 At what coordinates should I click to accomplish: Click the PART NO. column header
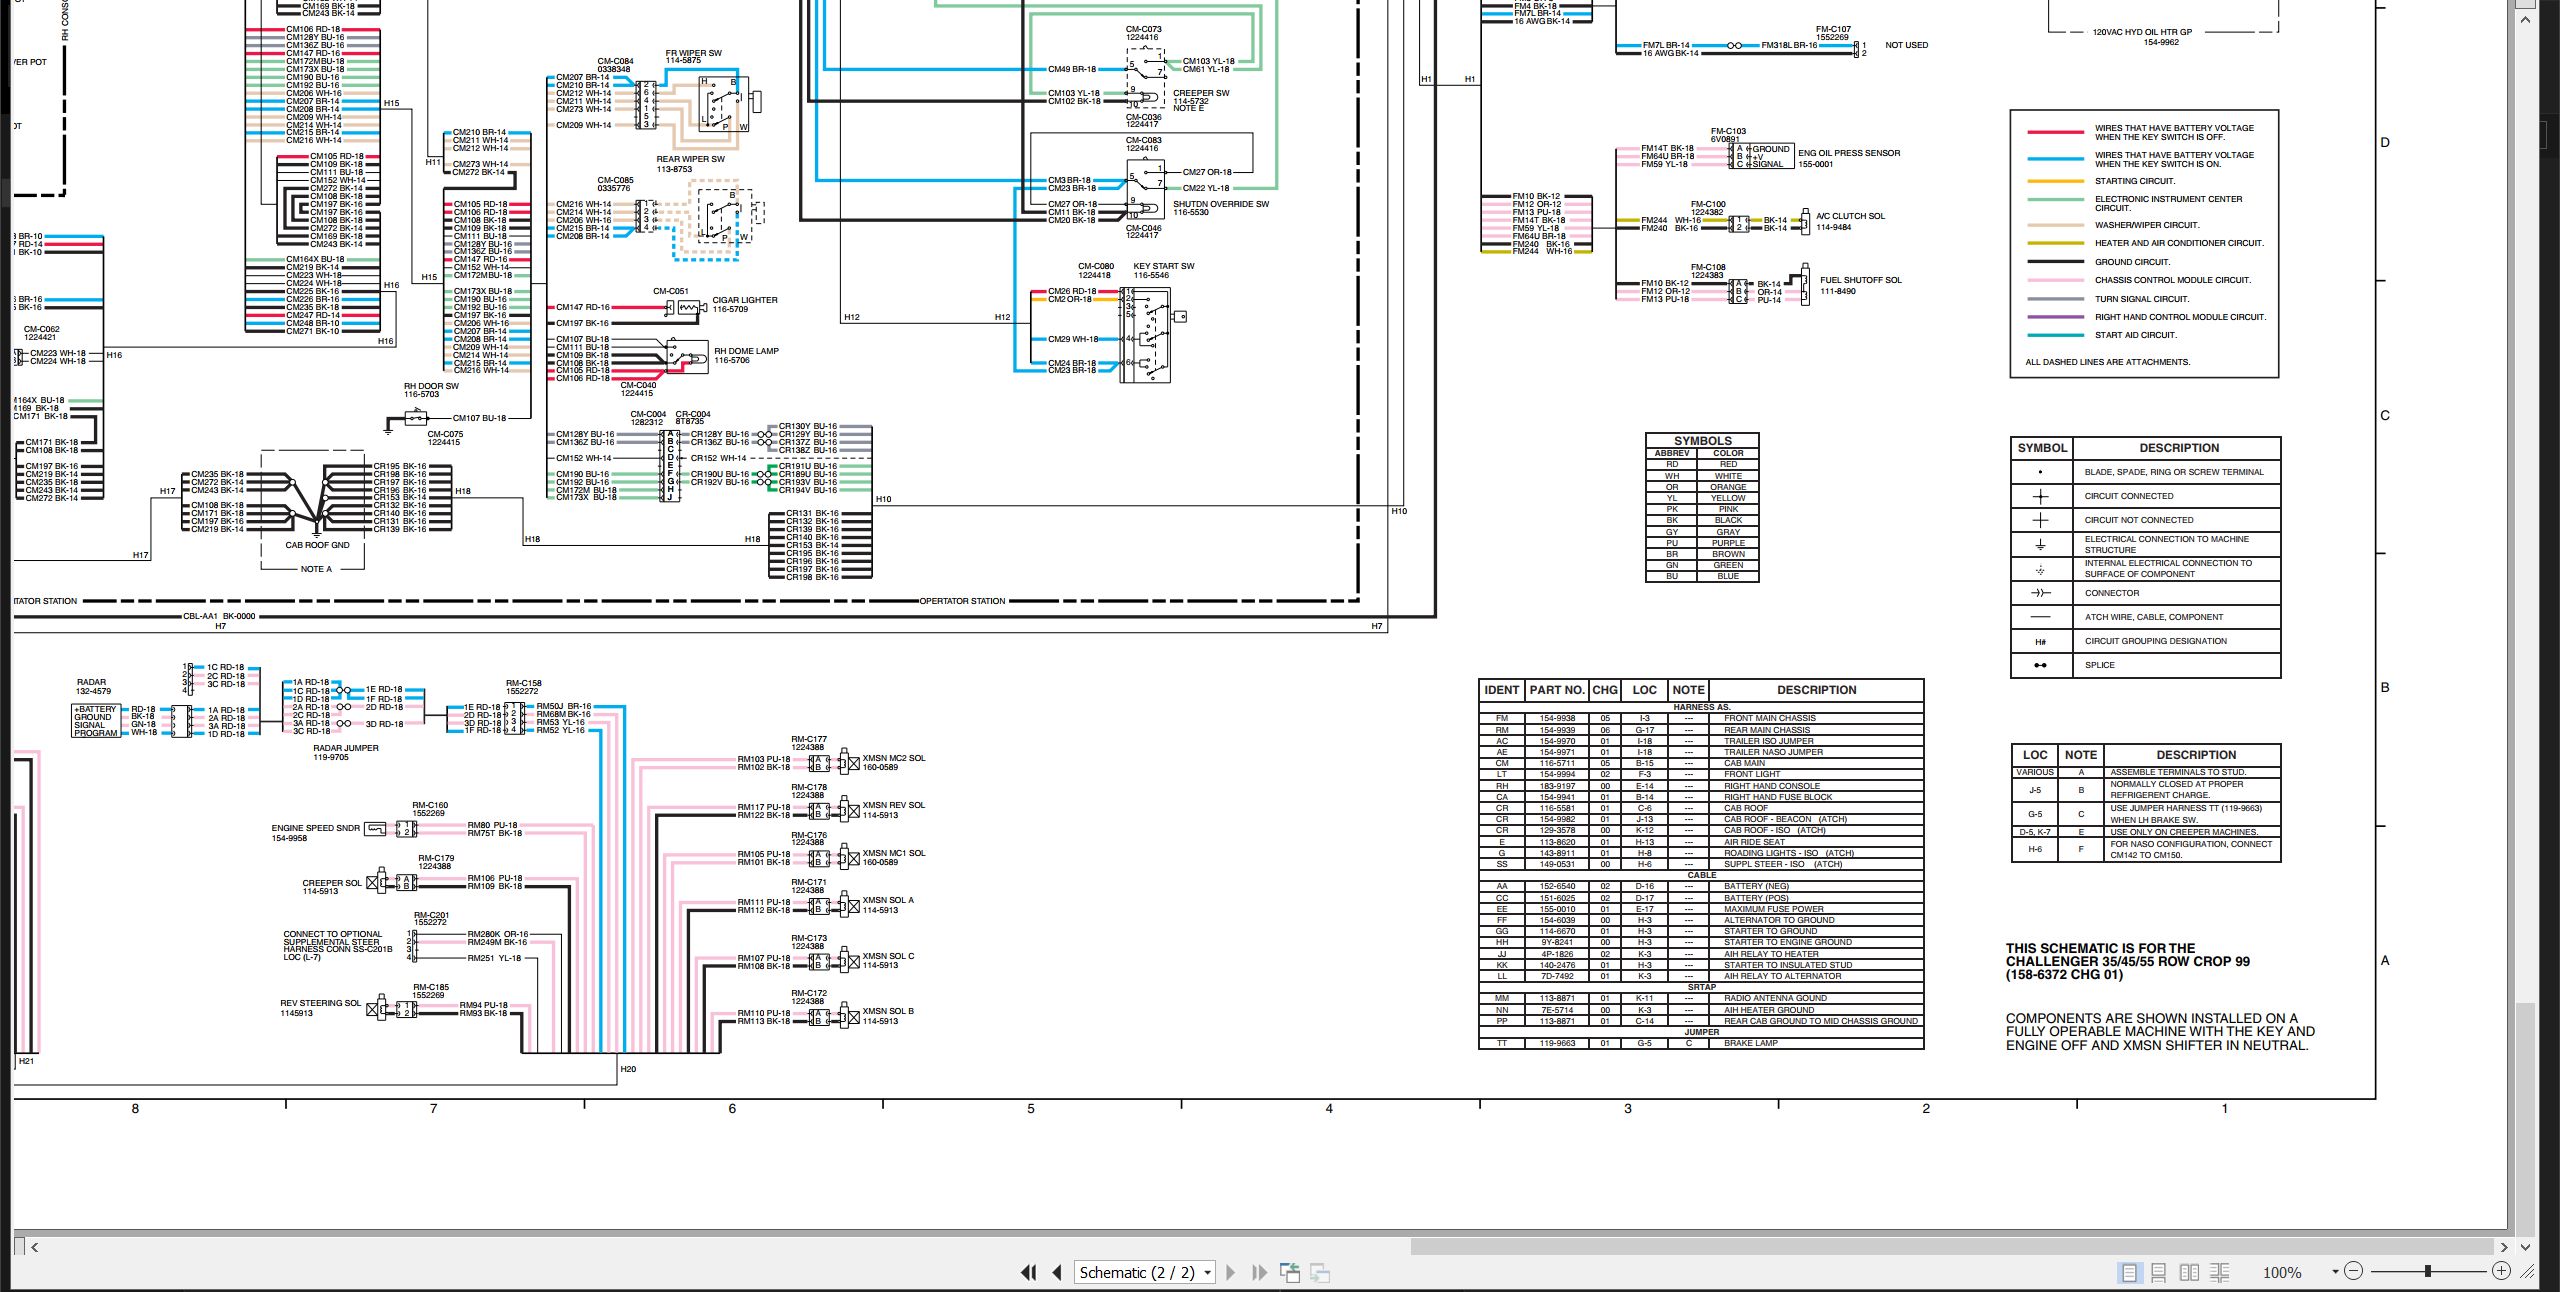(x=1556, y=690)
